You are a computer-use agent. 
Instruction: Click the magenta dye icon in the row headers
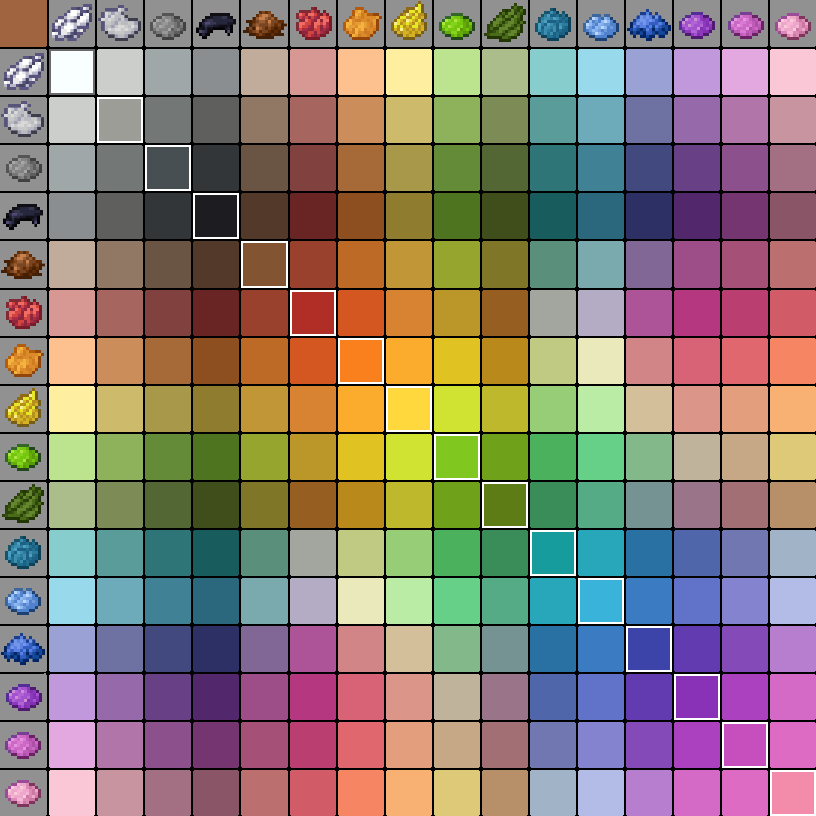(23, 745)
